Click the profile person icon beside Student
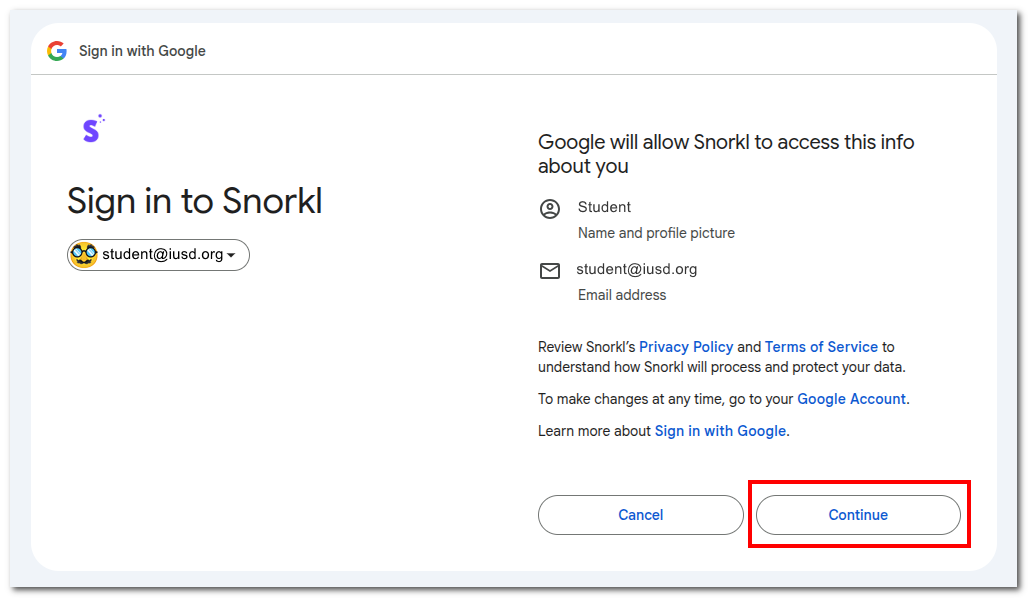The width and height of the screenshot is (1028, 598). 549,209
